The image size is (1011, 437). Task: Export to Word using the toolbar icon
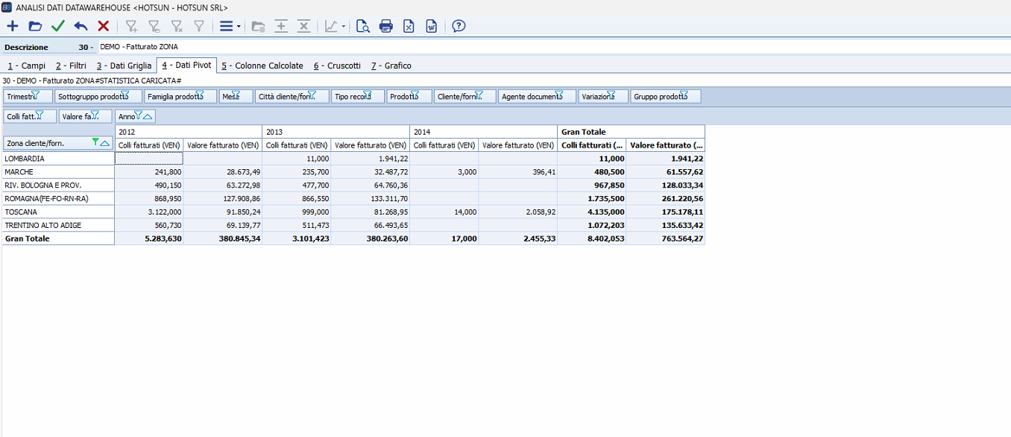click(x=432, y=26)
